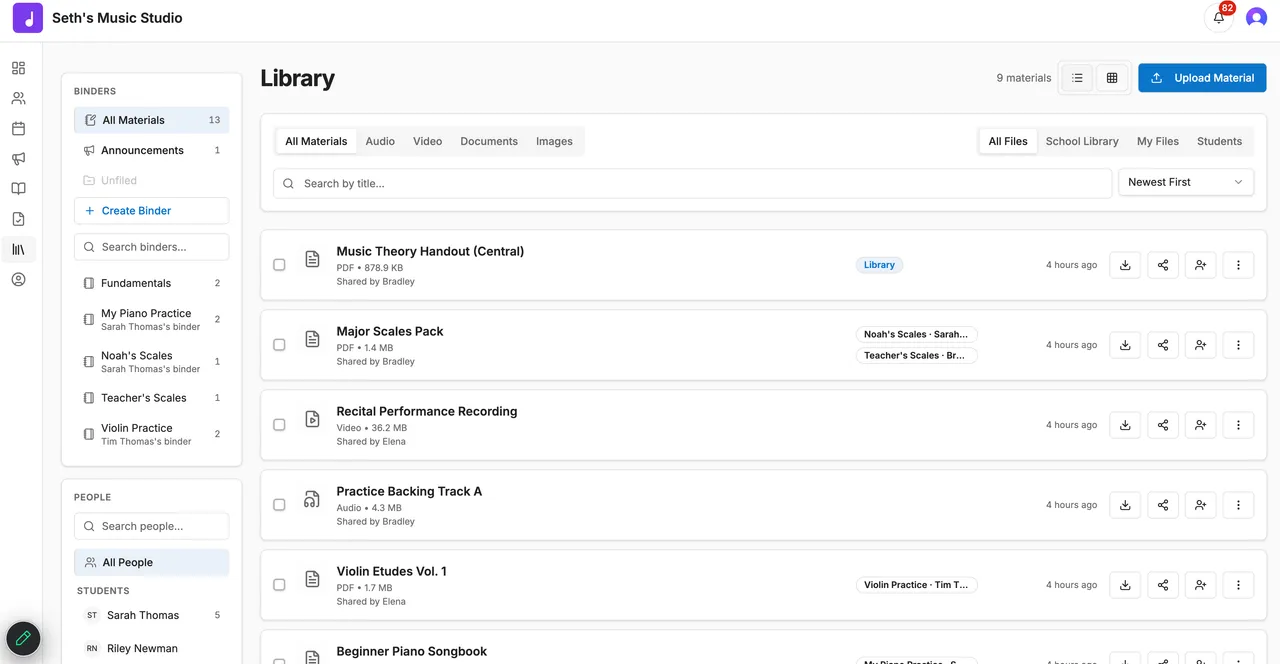Viewport: 1280px width, 664px height.
Task: Click the Upload Material button
Action: [1202, 78]
